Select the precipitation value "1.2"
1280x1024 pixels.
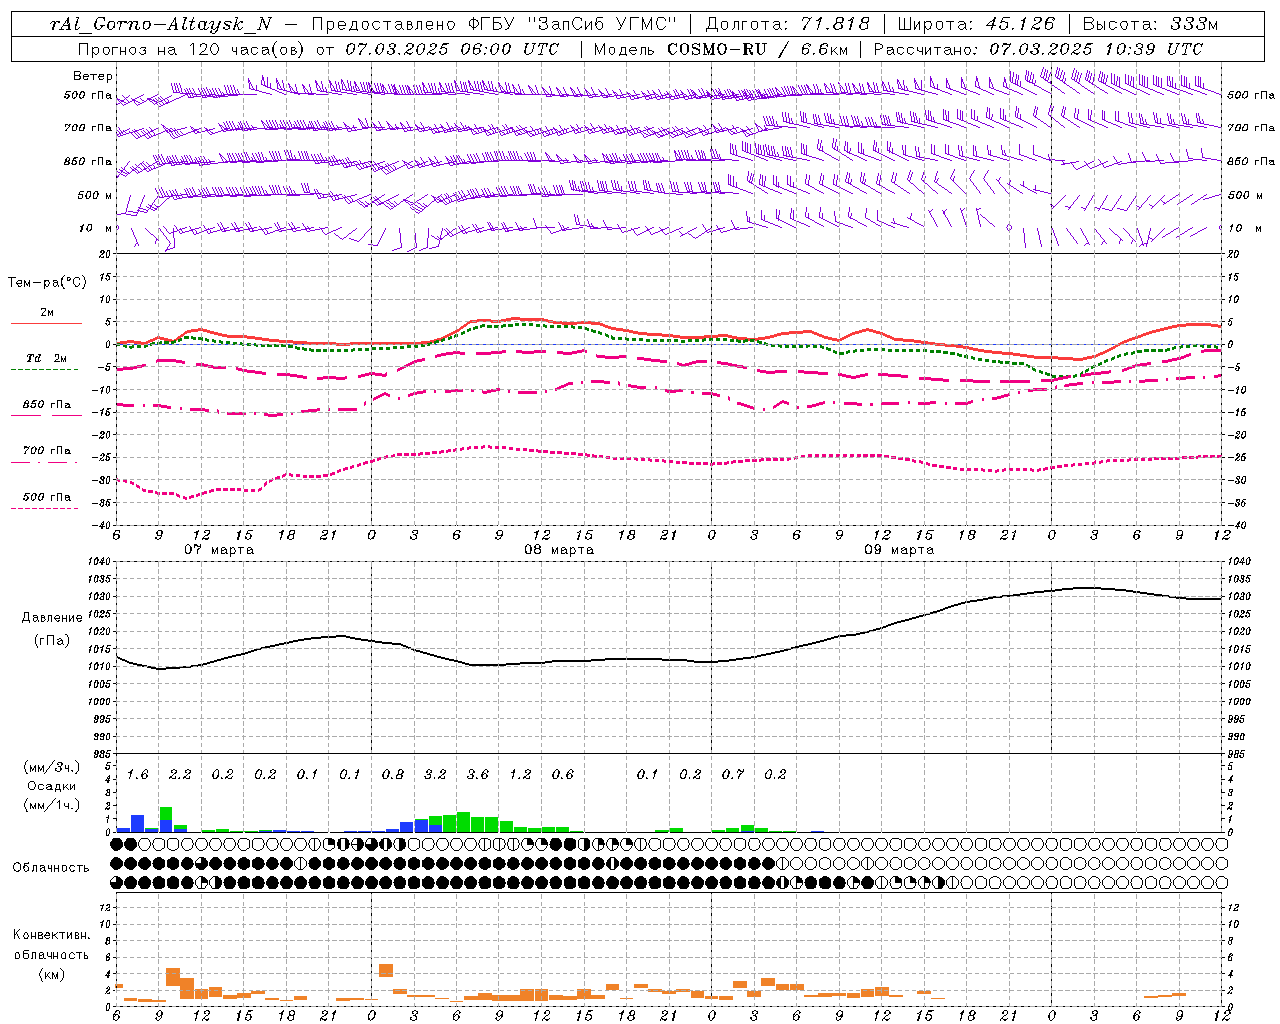(520, 774)
